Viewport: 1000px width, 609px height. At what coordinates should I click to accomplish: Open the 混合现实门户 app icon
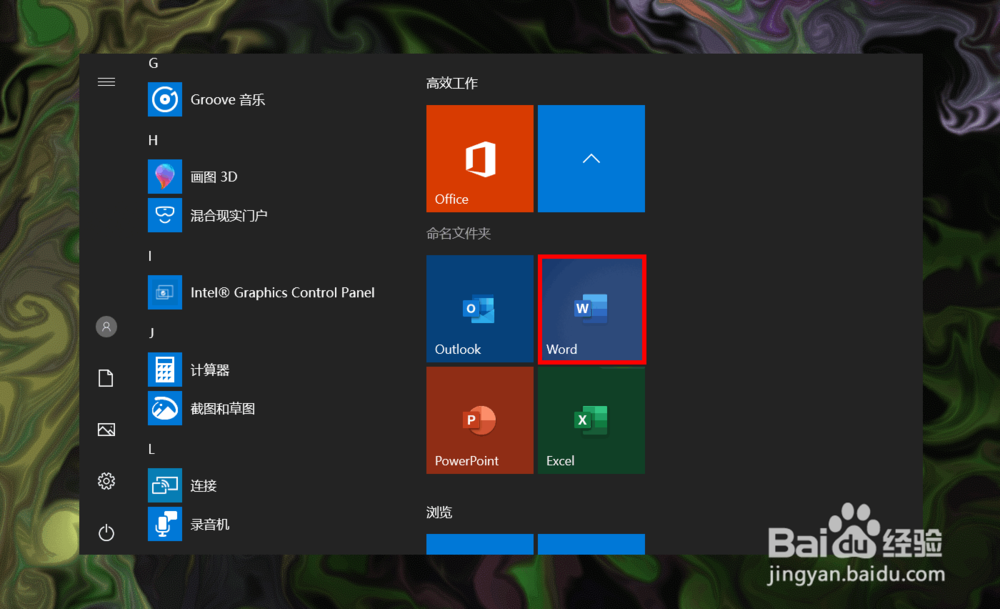[x=165, y=216]
